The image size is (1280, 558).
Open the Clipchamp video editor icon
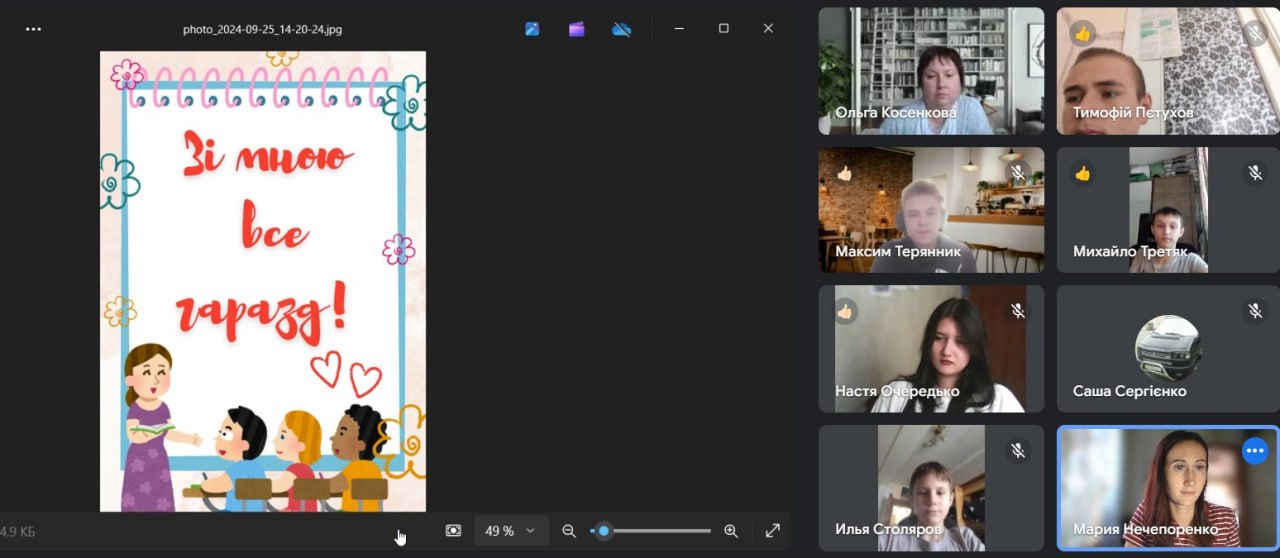pos(576,29)
